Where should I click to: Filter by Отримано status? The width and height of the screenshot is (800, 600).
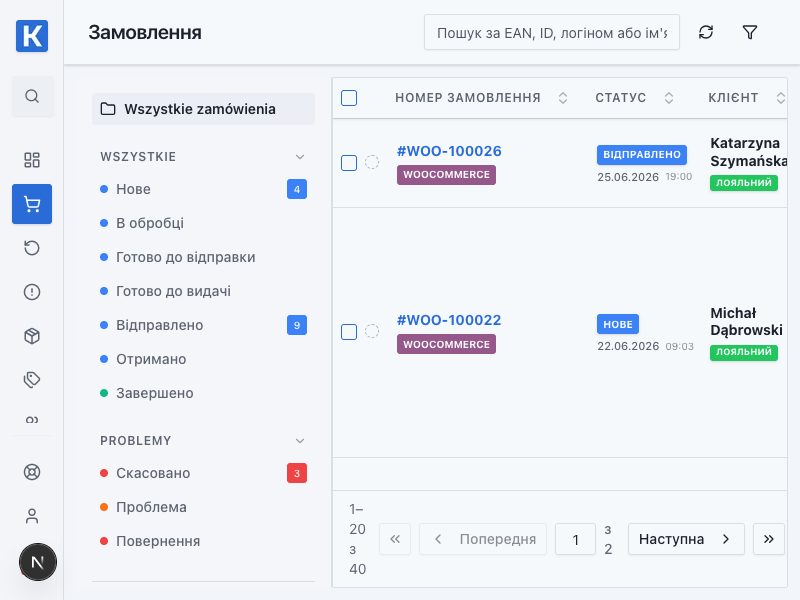pos(203,359)
